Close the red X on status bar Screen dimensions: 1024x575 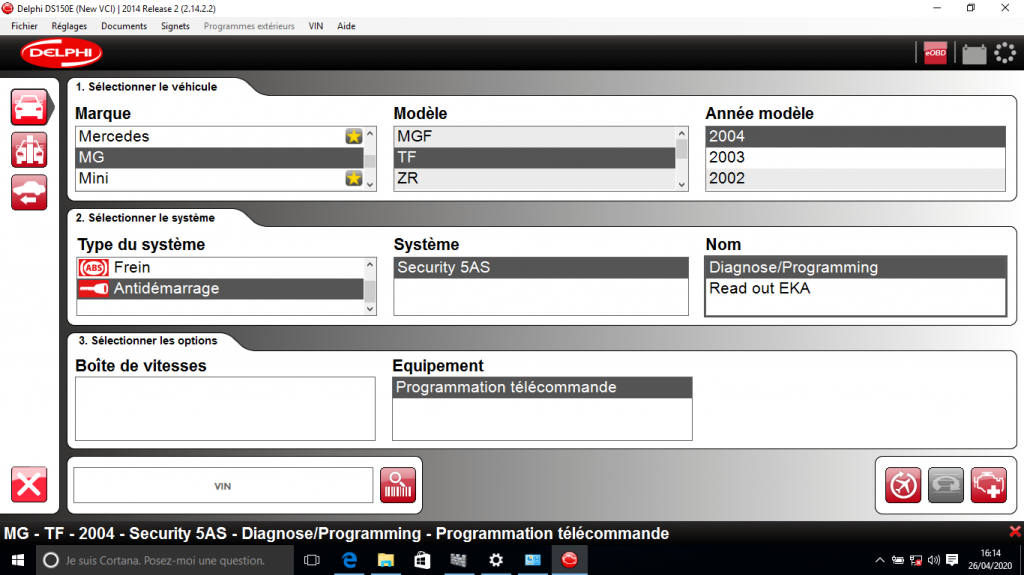(x=1015, y=532)
